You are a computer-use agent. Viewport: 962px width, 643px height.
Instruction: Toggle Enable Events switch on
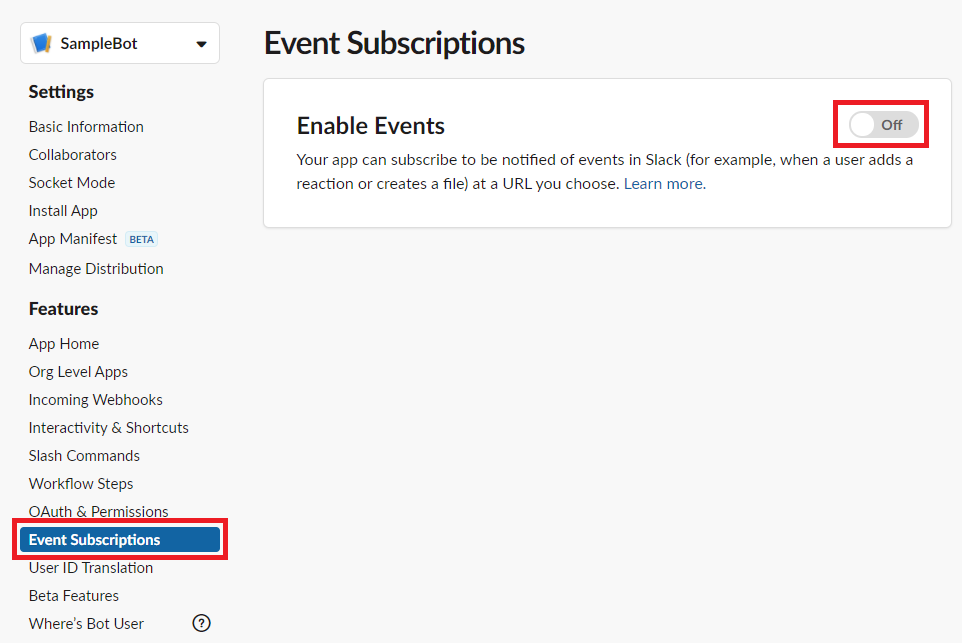(883, 125)
